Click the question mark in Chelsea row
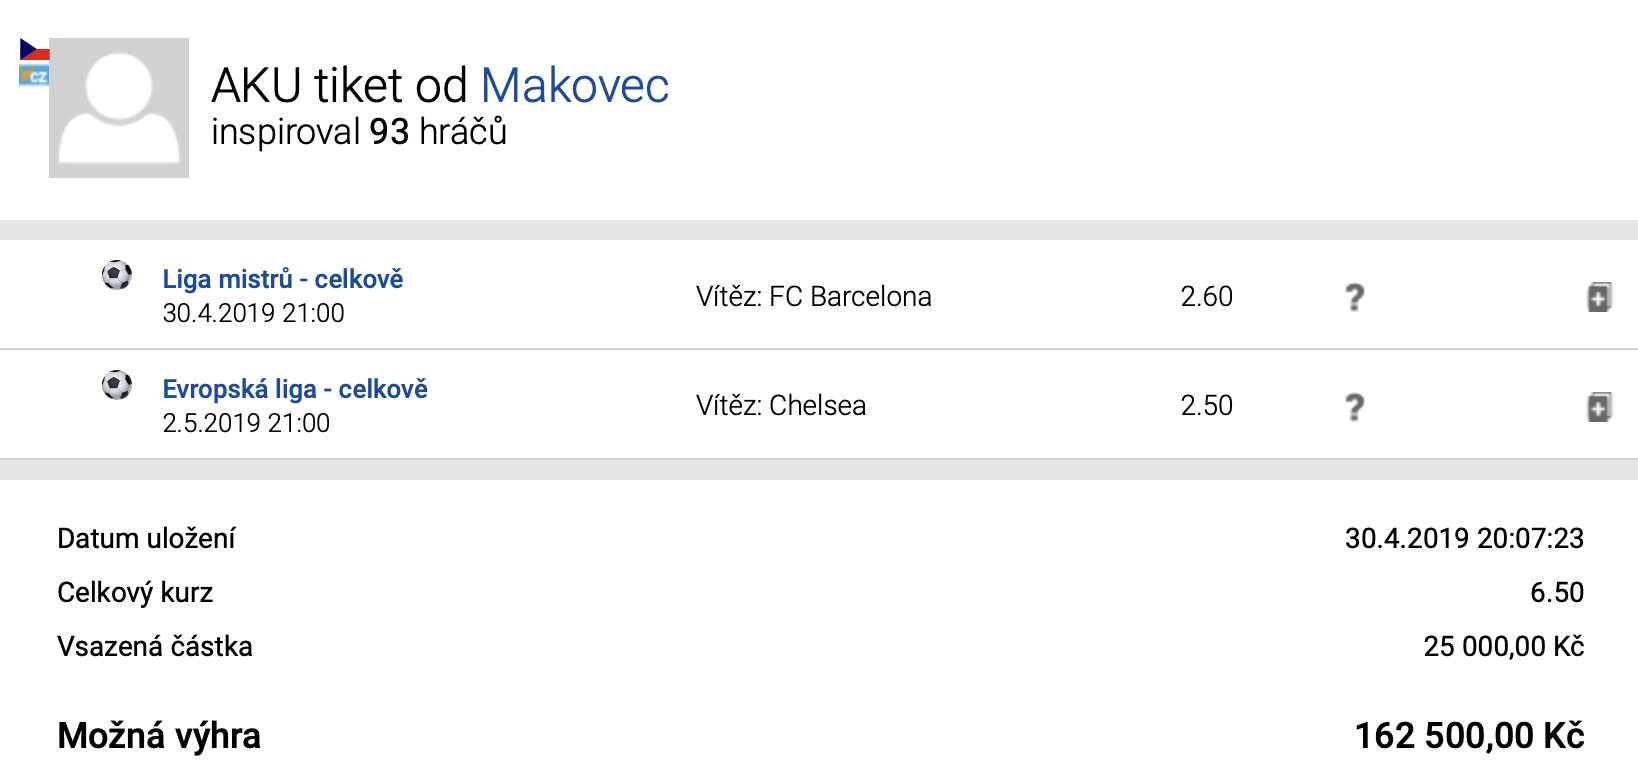The width and height of the screenshot is (1638, 772). point(1354,407)
